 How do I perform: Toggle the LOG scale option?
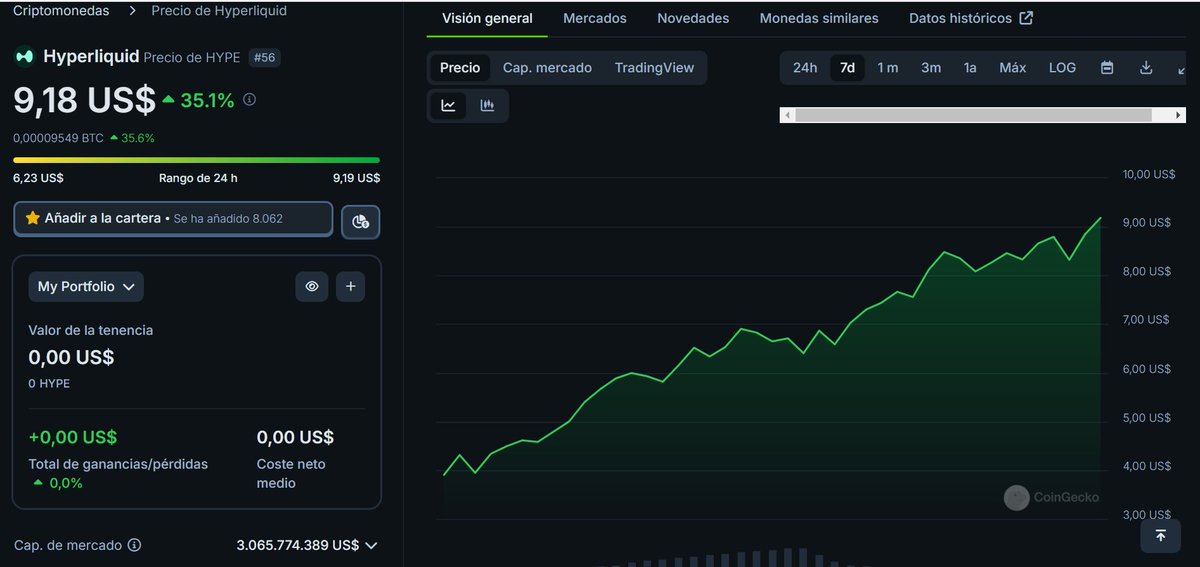(x=1062, y=68)
